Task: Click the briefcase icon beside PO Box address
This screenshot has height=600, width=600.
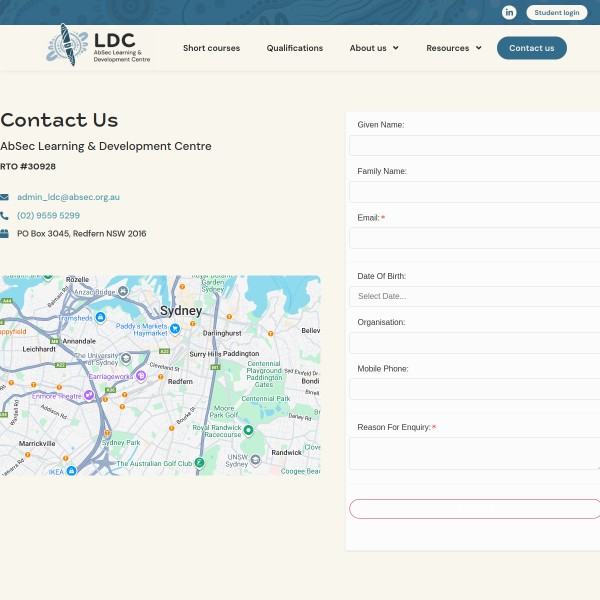Action: [5, 233]
